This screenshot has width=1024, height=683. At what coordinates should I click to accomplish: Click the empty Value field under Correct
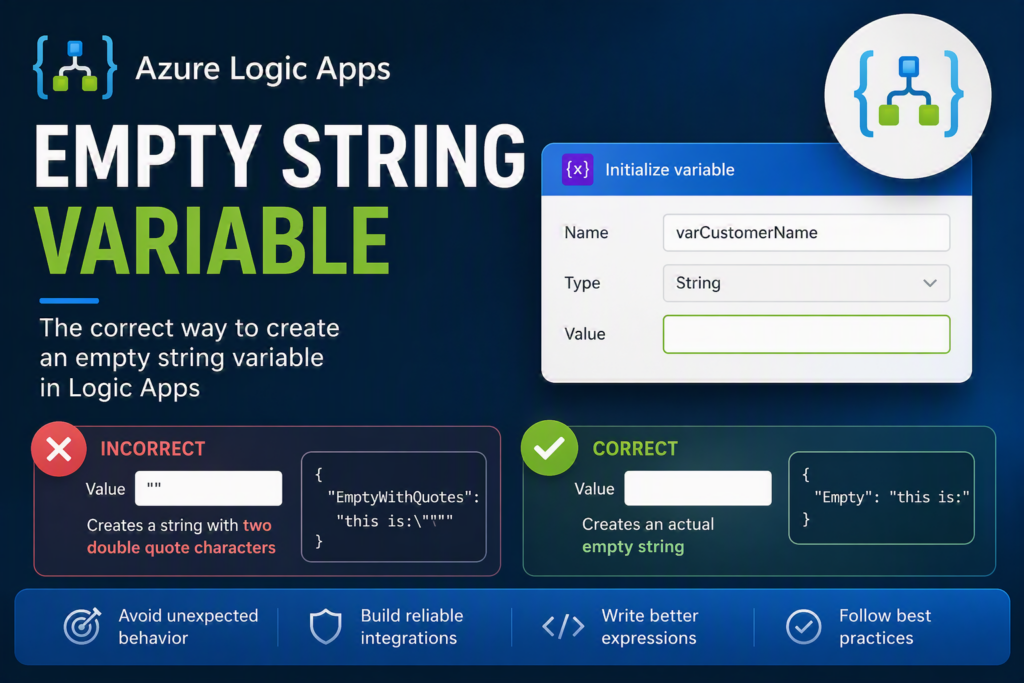pyautogui.click(x=697, y=488)
